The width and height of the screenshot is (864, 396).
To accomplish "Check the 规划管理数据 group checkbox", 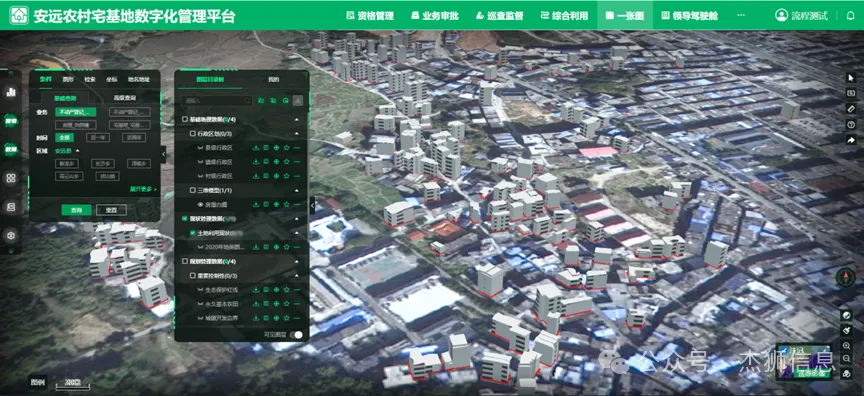I will tap(185, 261).
